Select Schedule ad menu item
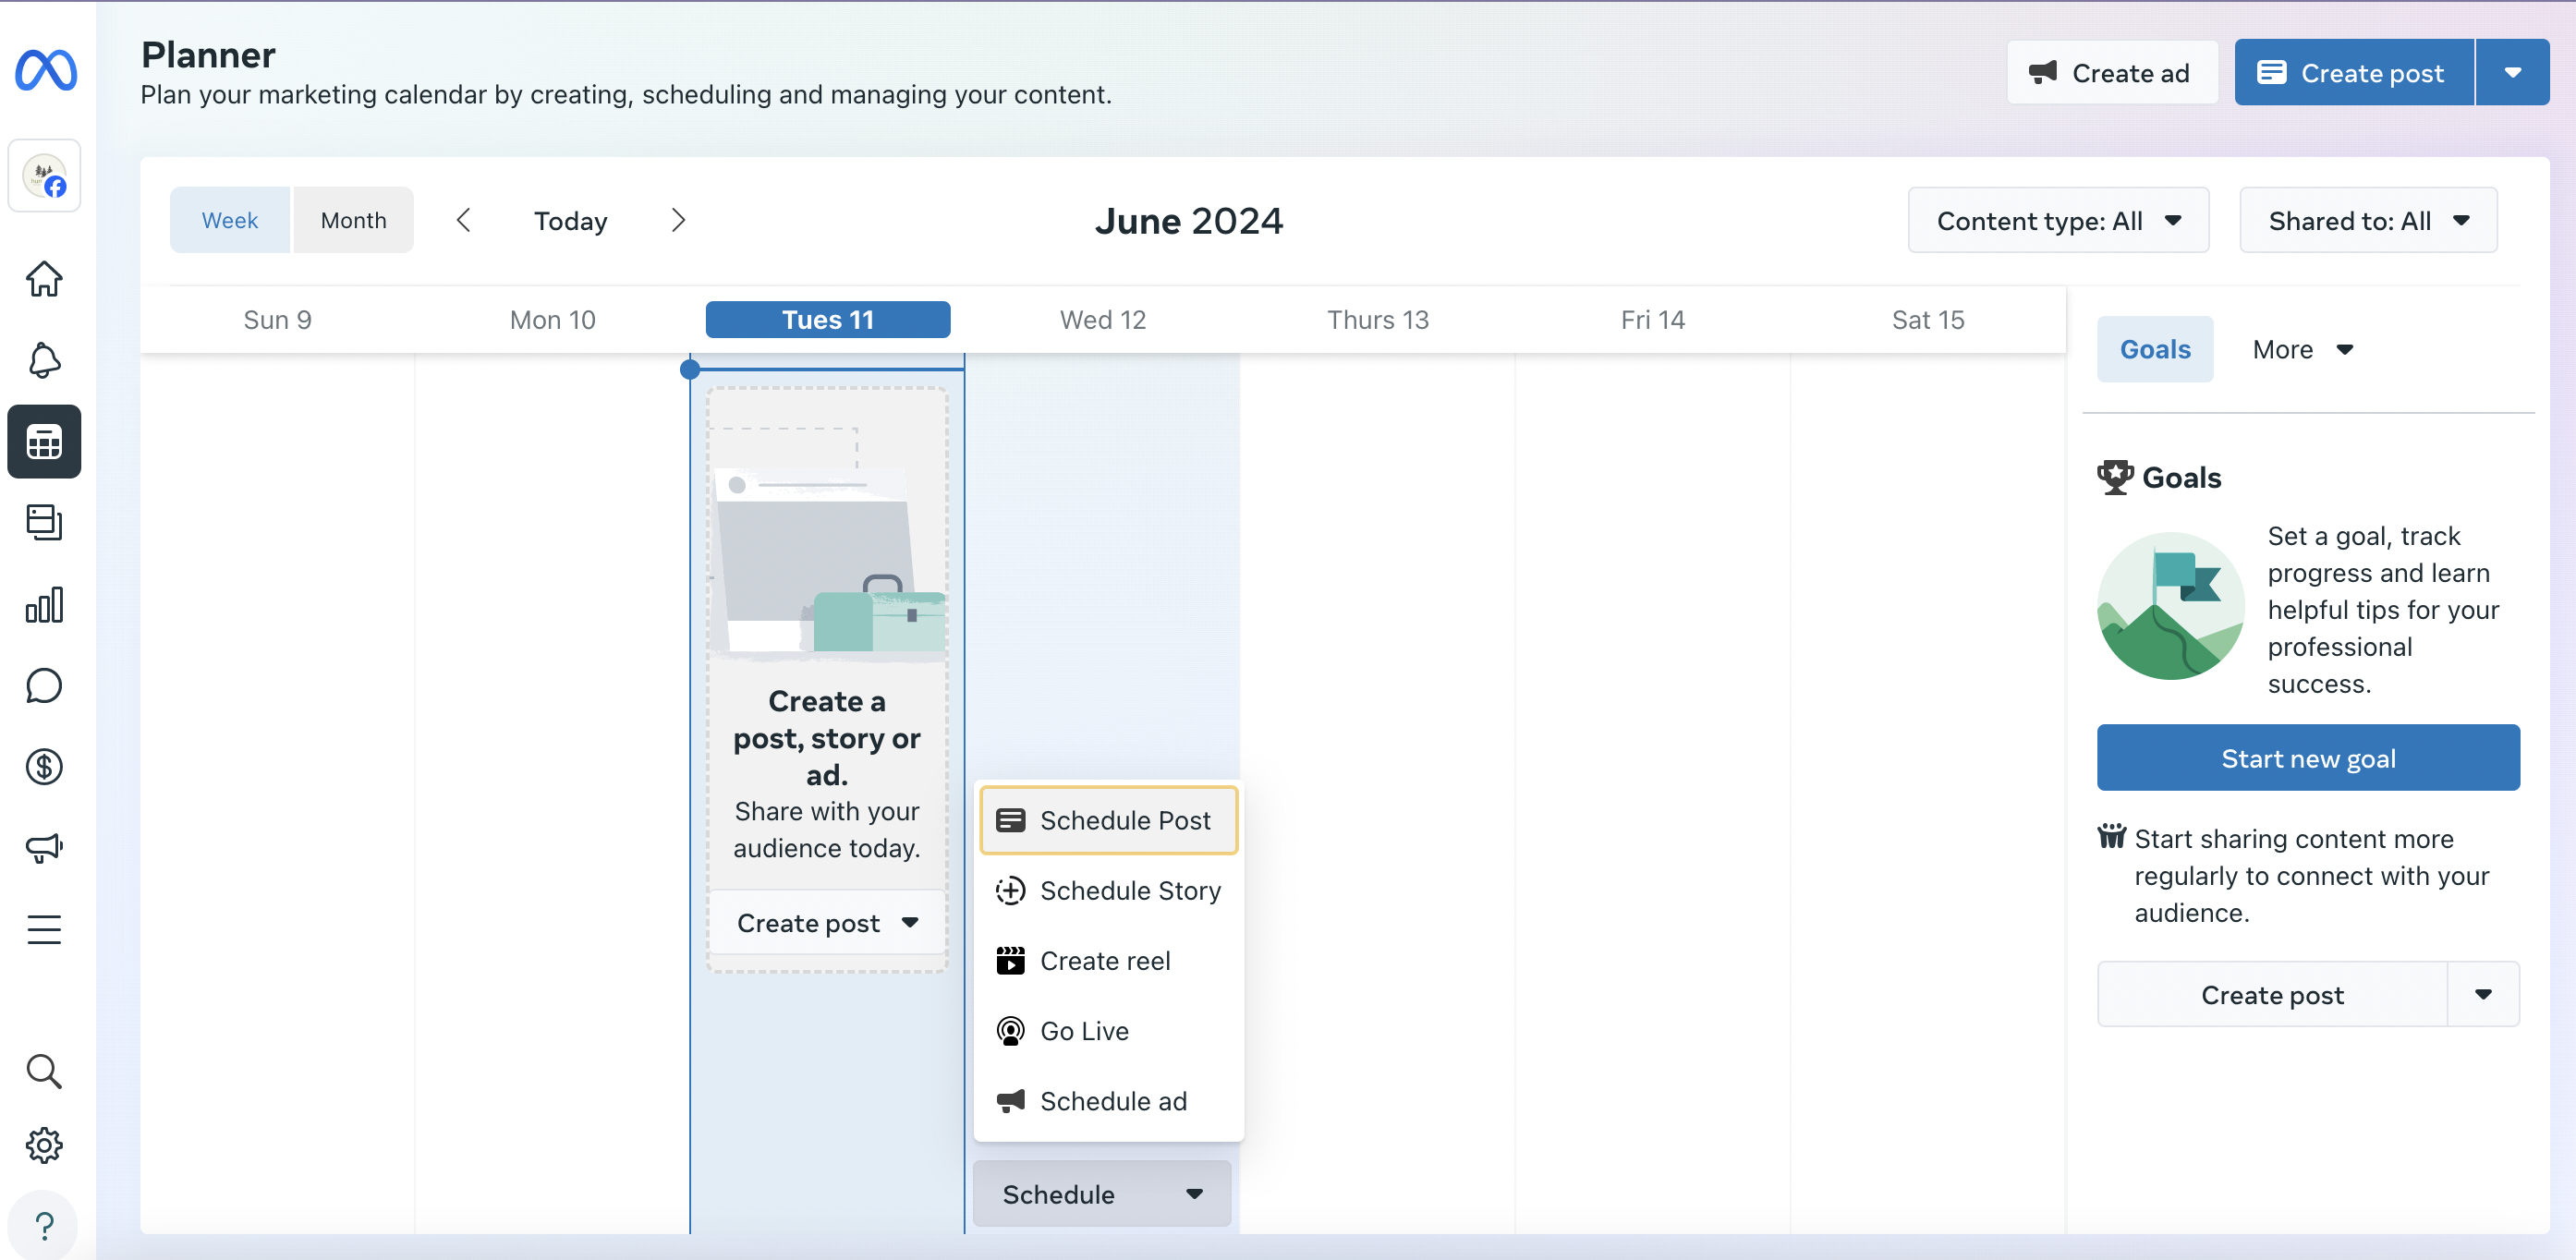 [x=1108, y=1101]
